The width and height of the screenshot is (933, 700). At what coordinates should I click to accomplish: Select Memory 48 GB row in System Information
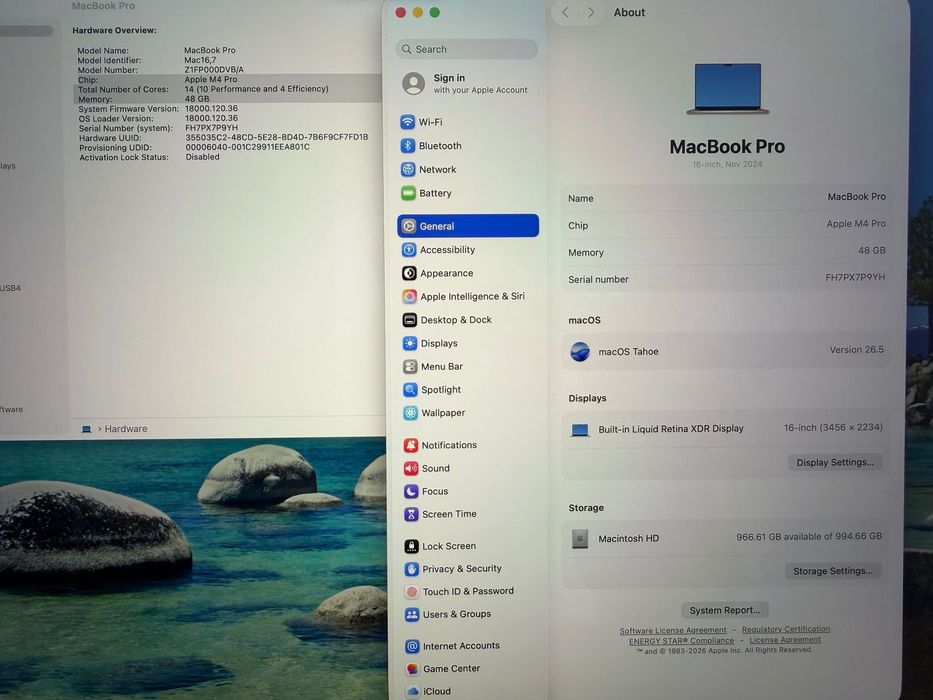(x=229, y=99)
